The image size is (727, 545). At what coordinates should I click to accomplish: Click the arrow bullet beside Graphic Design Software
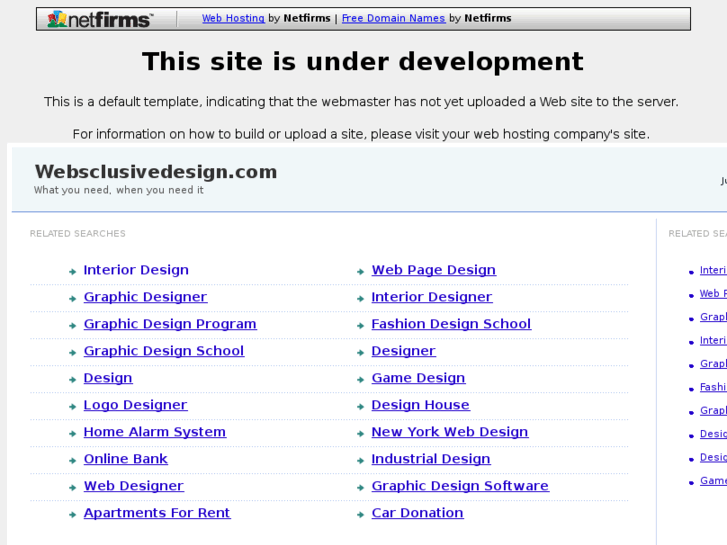tap(361, 487)
